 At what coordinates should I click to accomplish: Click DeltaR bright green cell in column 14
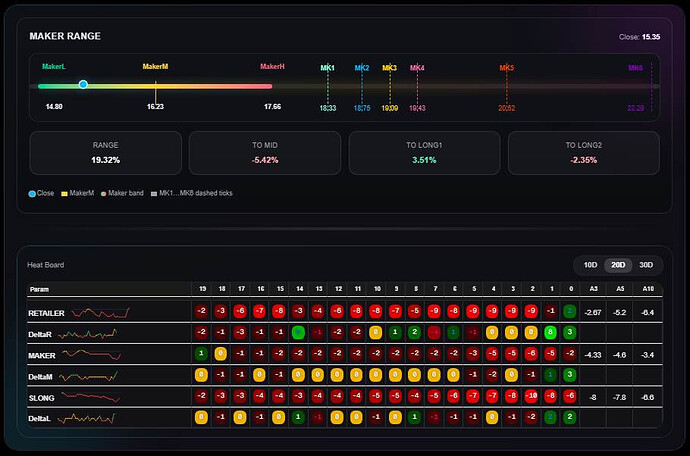coord(298,332)
